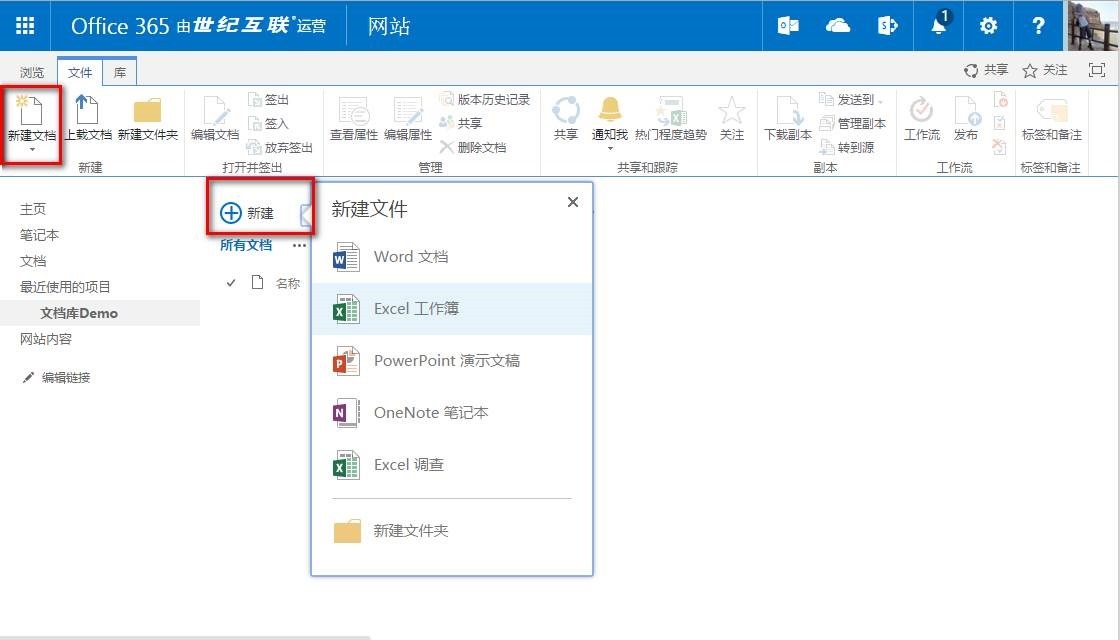Open settings gear
The height and width of the screenshot is (640, 1119).
point(988,26)
